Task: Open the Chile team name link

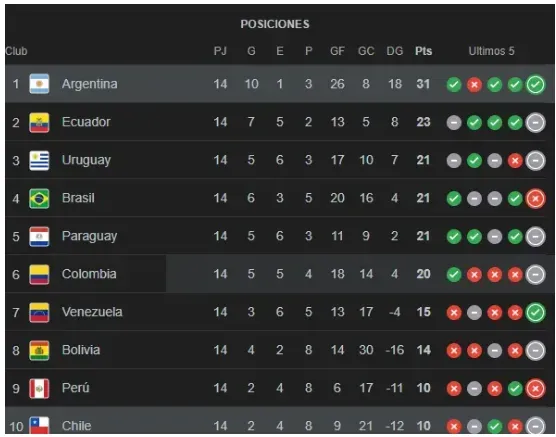Action: click(76, 426)
